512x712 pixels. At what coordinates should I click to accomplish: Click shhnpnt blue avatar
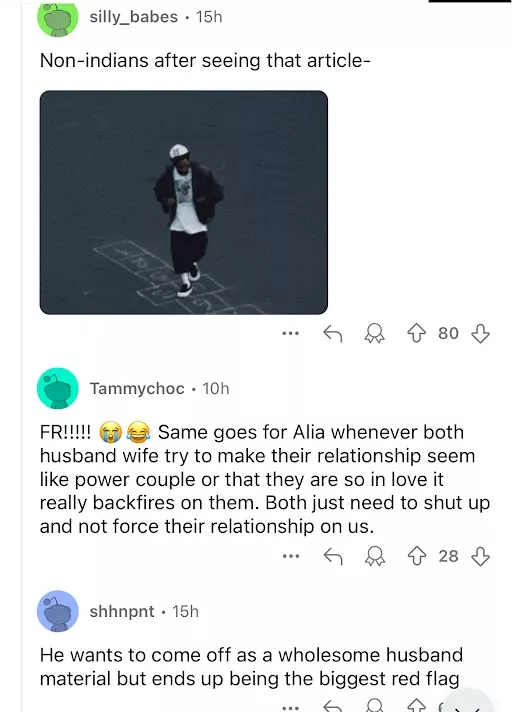coord(58,611)
